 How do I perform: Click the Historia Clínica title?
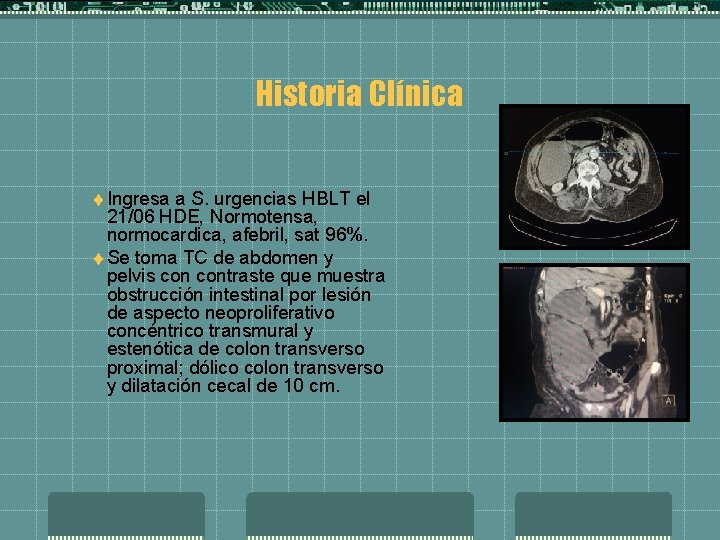click(359, 94)
